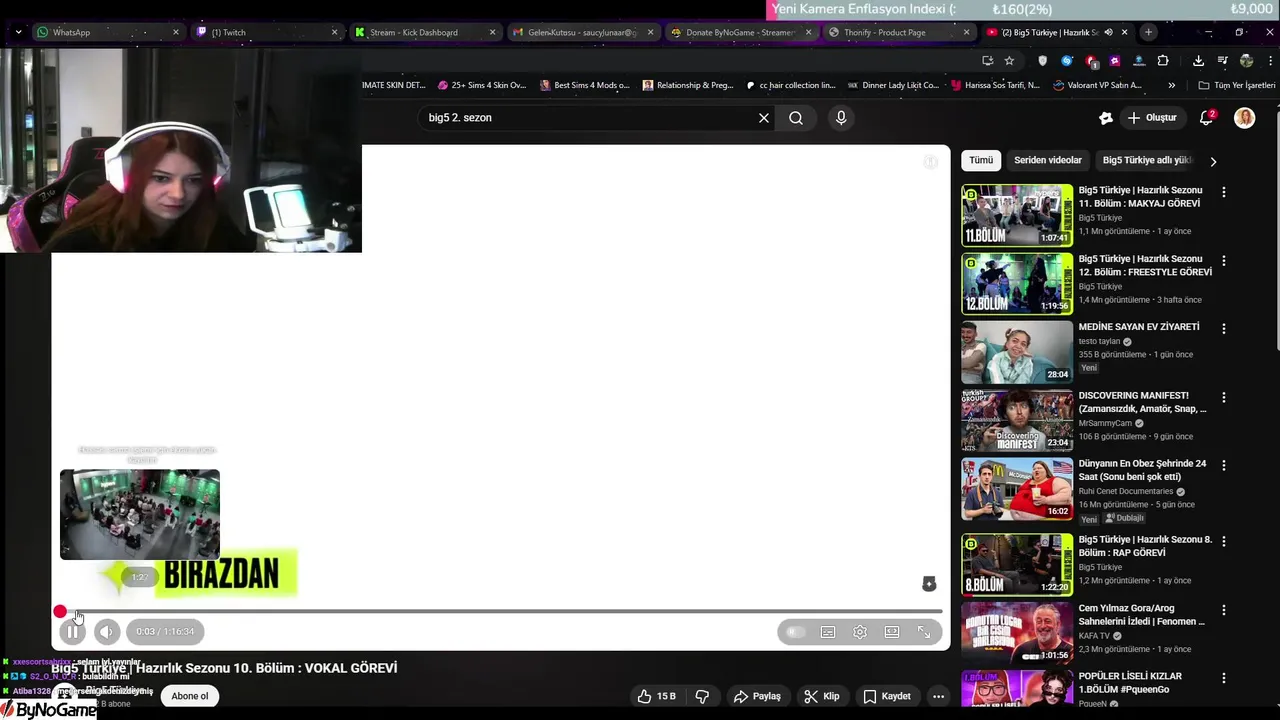
Task: Save the video with Kaydet button
Action: click(x=887, y=696)
